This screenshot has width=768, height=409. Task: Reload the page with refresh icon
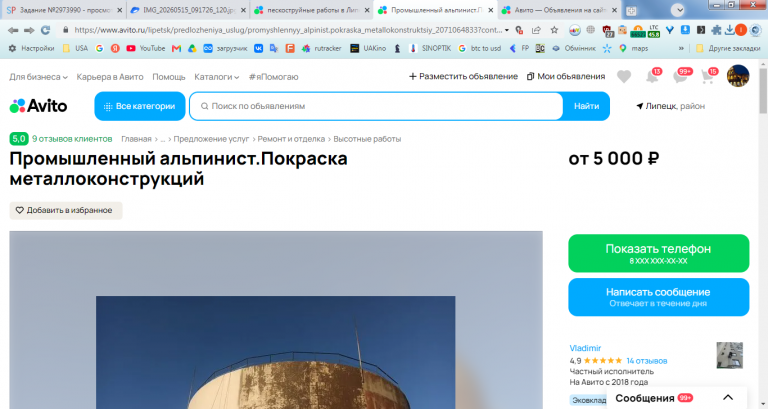click(46, 30)
